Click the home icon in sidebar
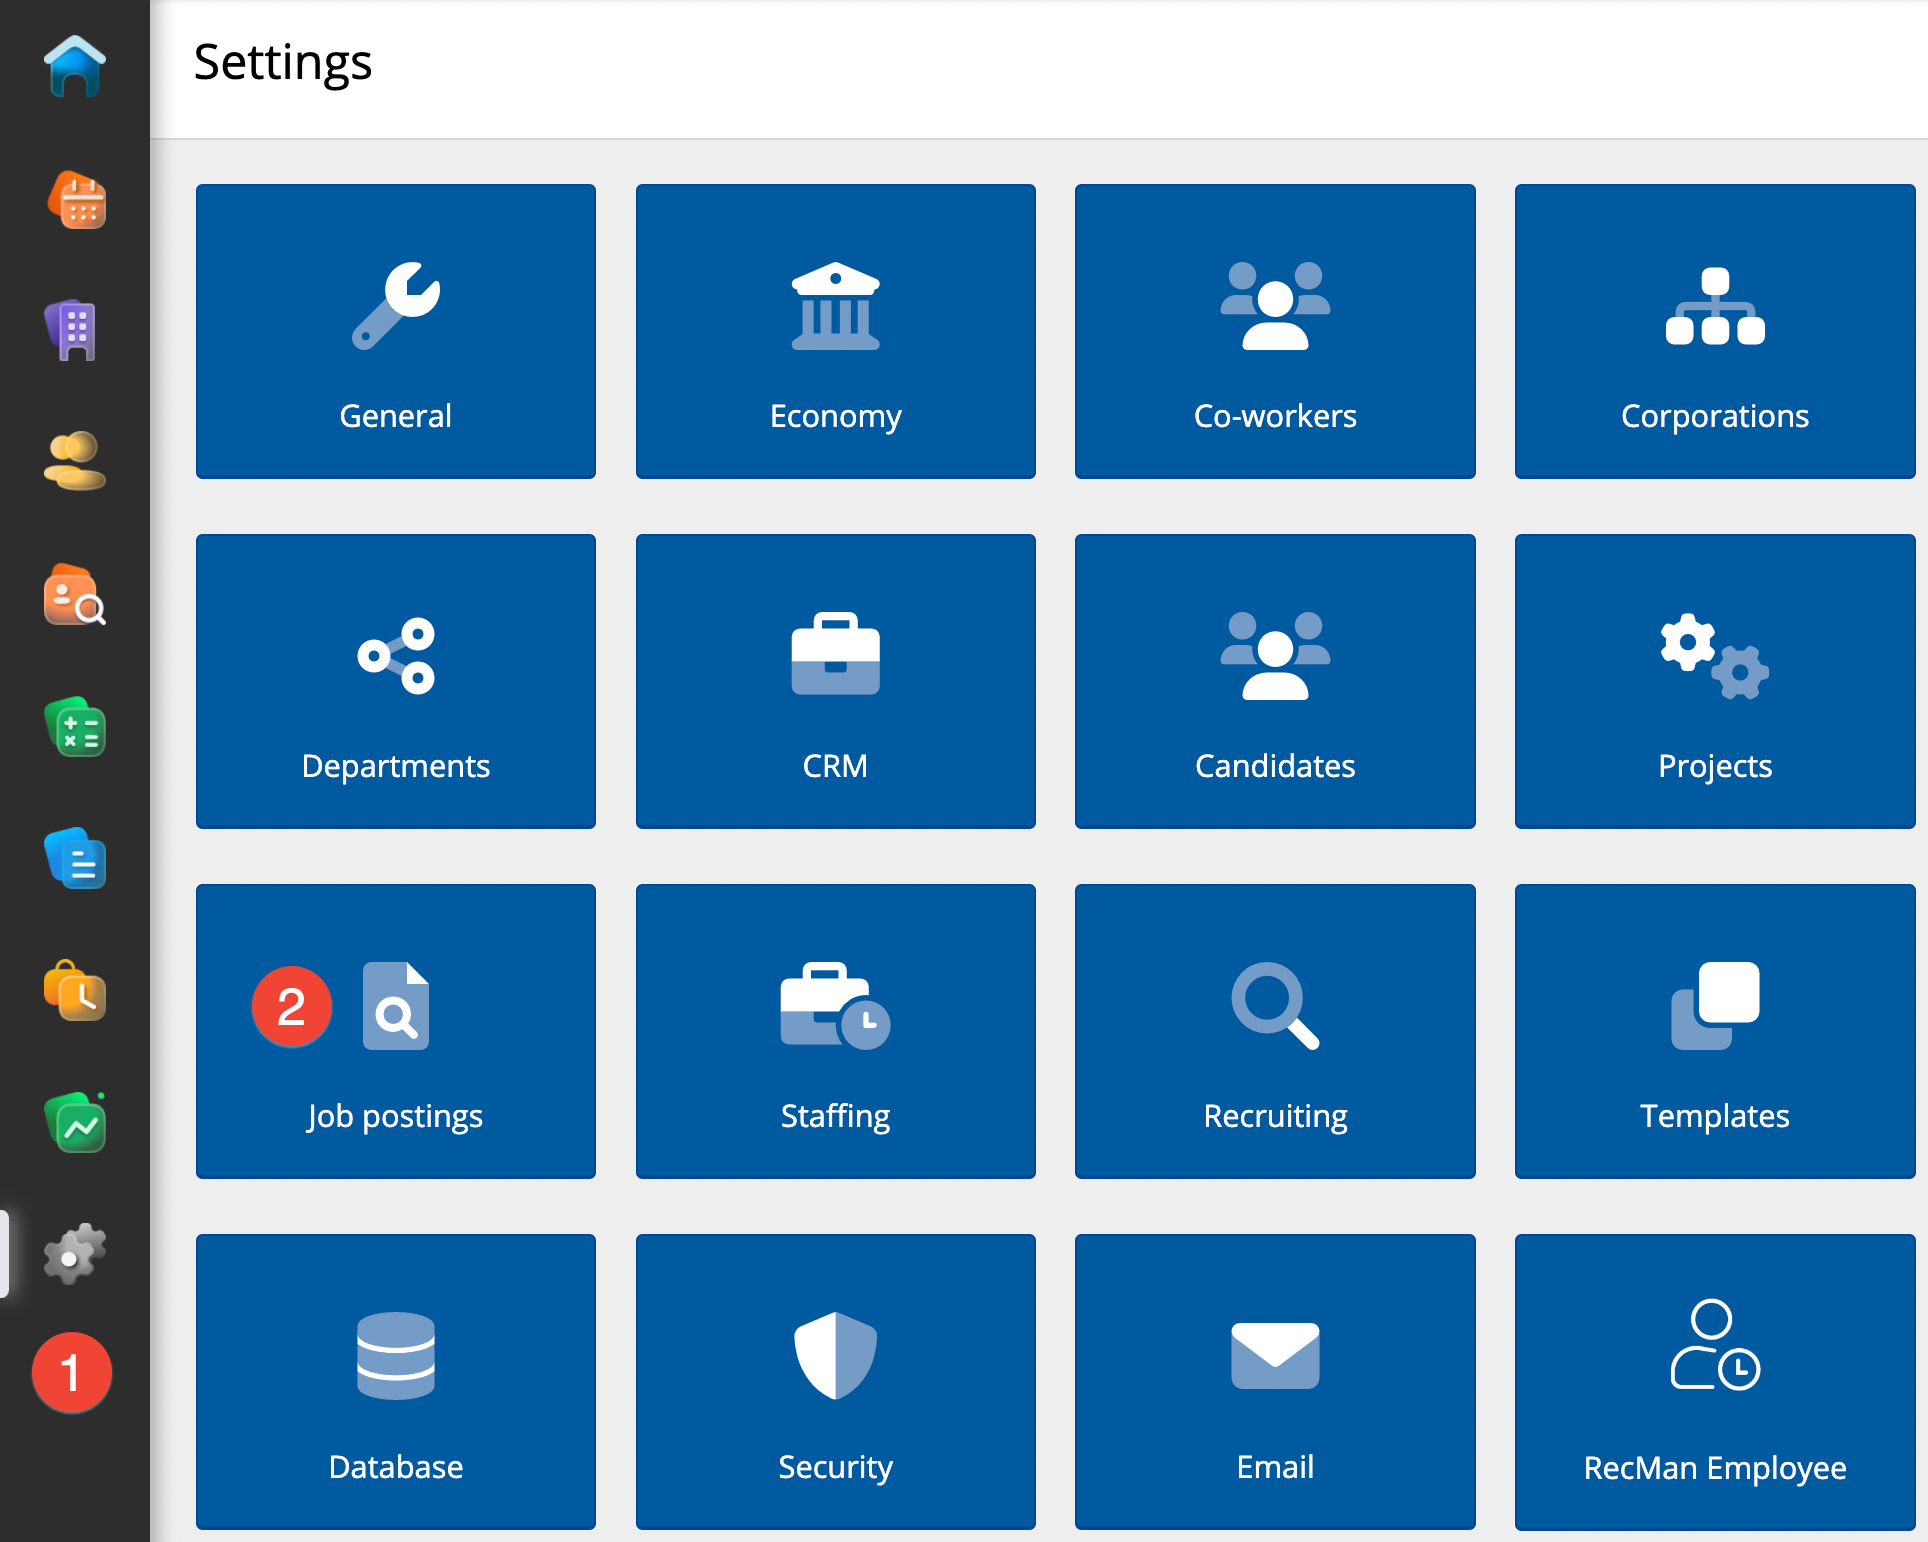Screen dimensions: 1928x1542 75,67
